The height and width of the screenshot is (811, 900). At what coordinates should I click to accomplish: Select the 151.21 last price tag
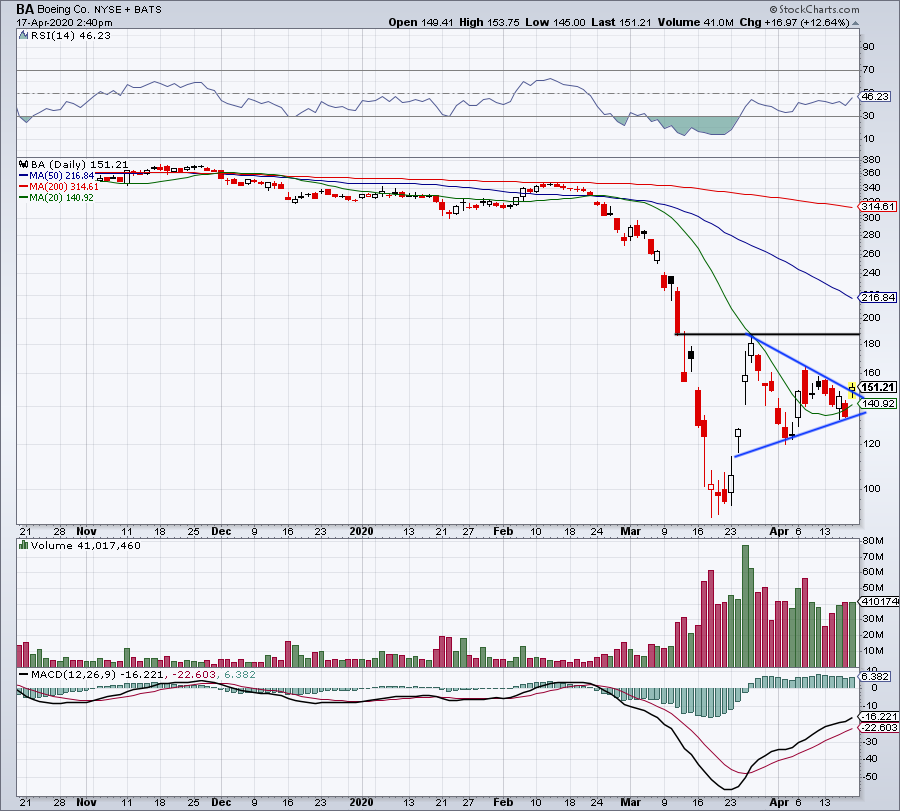click(876, 387)
